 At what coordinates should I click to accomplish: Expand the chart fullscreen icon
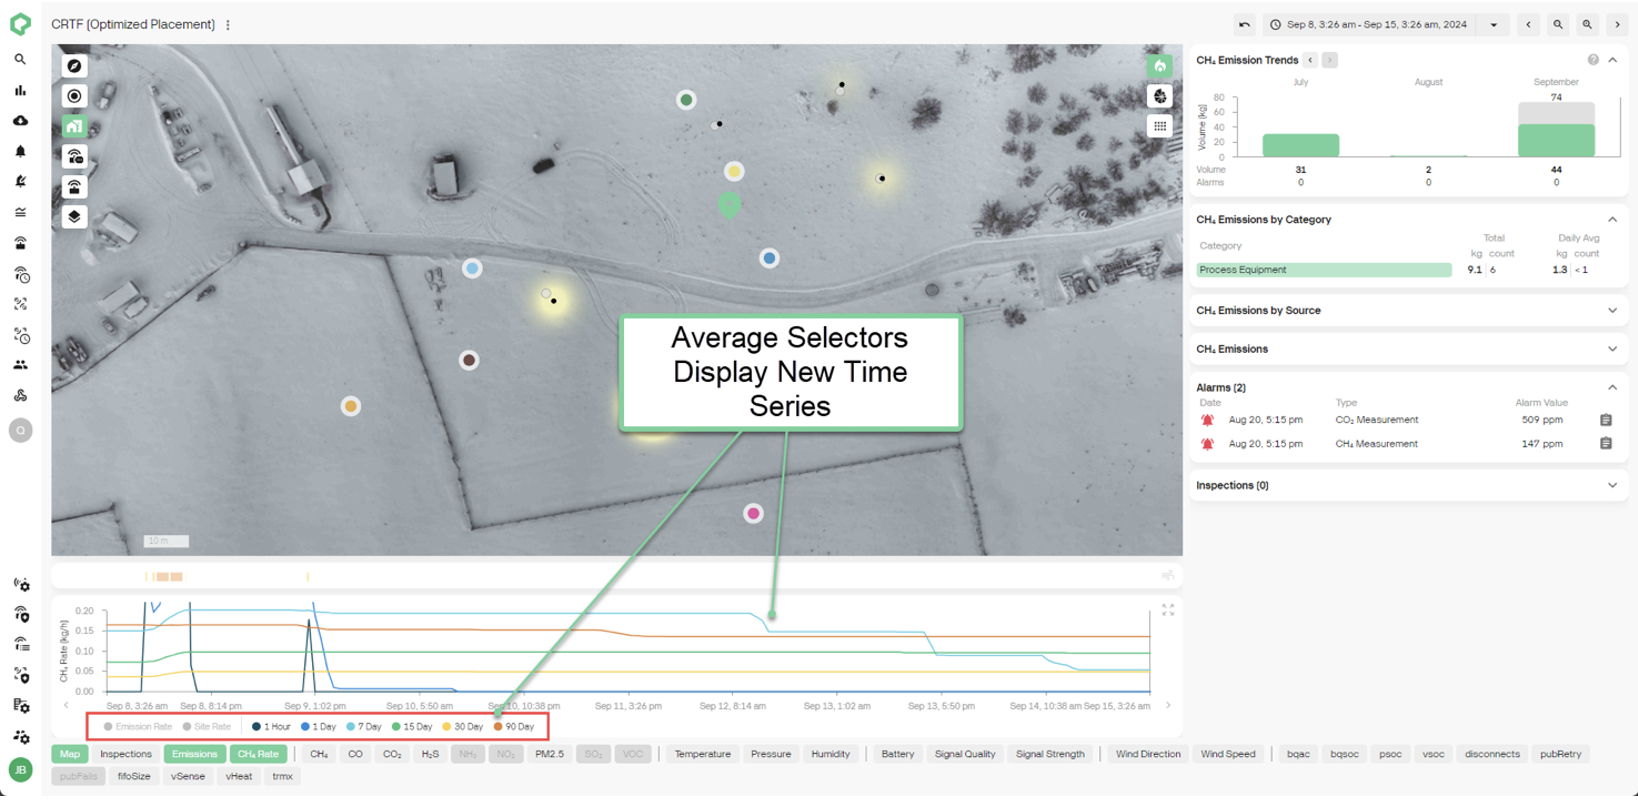1168,610
